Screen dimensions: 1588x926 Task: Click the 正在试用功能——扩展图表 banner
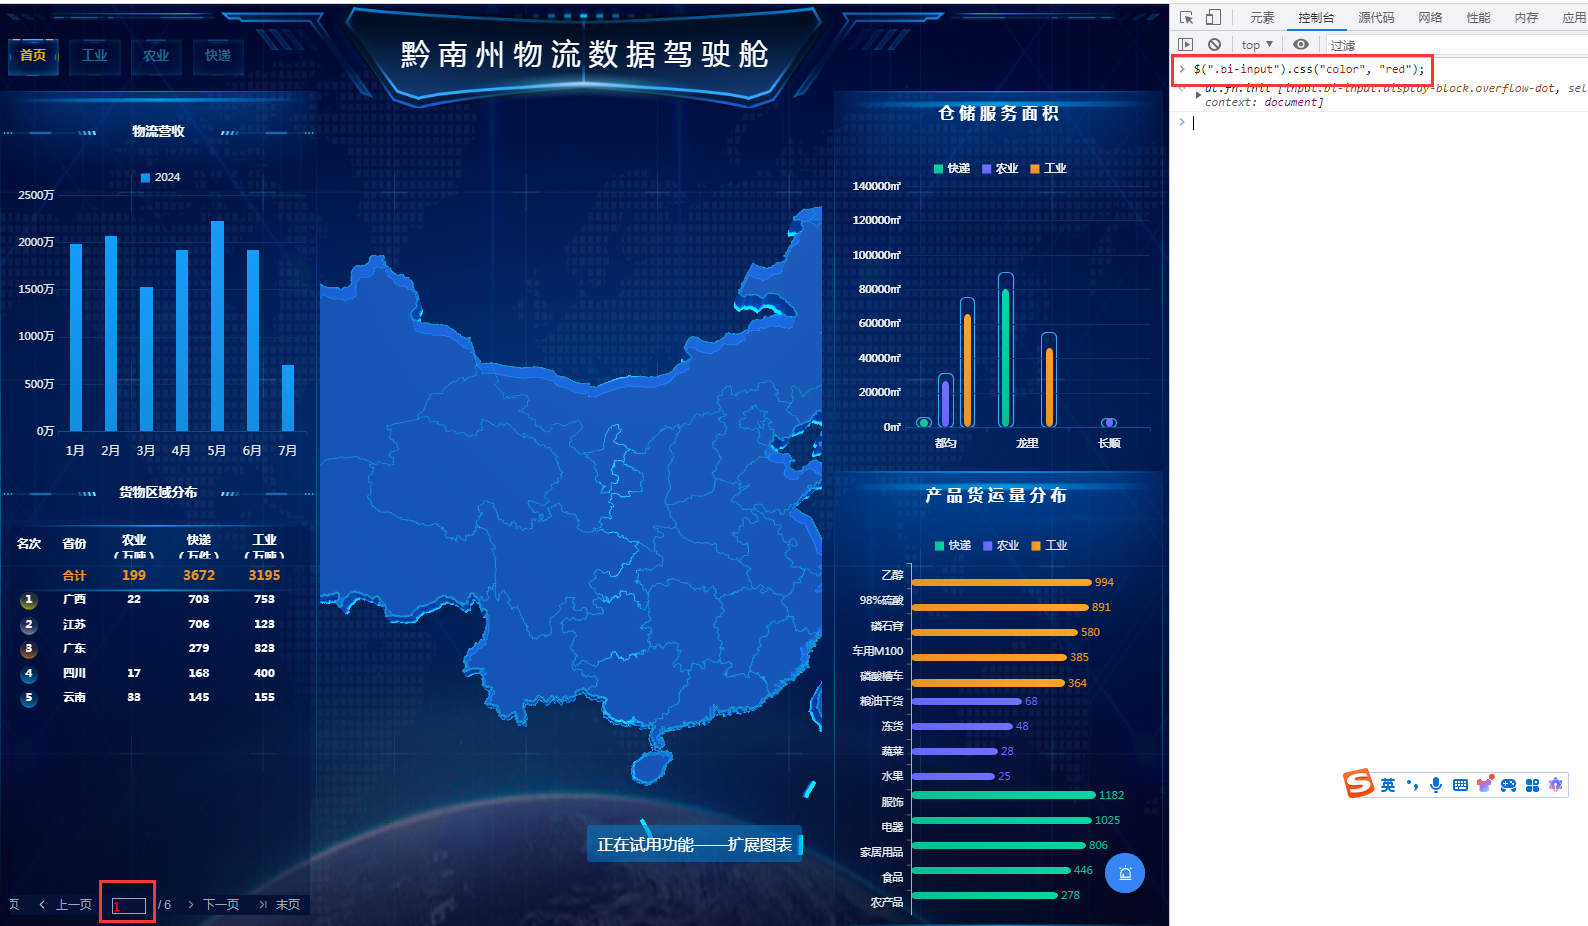click(695, 844)
